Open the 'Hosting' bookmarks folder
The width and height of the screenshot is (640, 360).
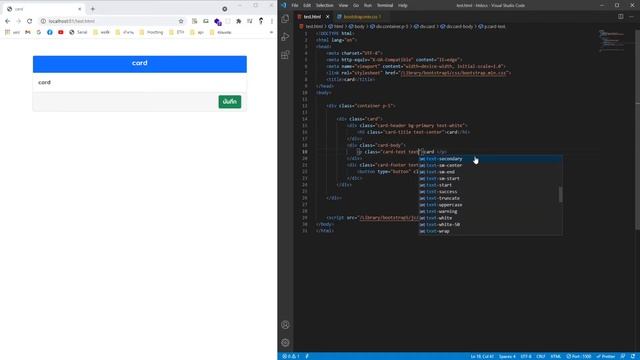coord(151,32)
